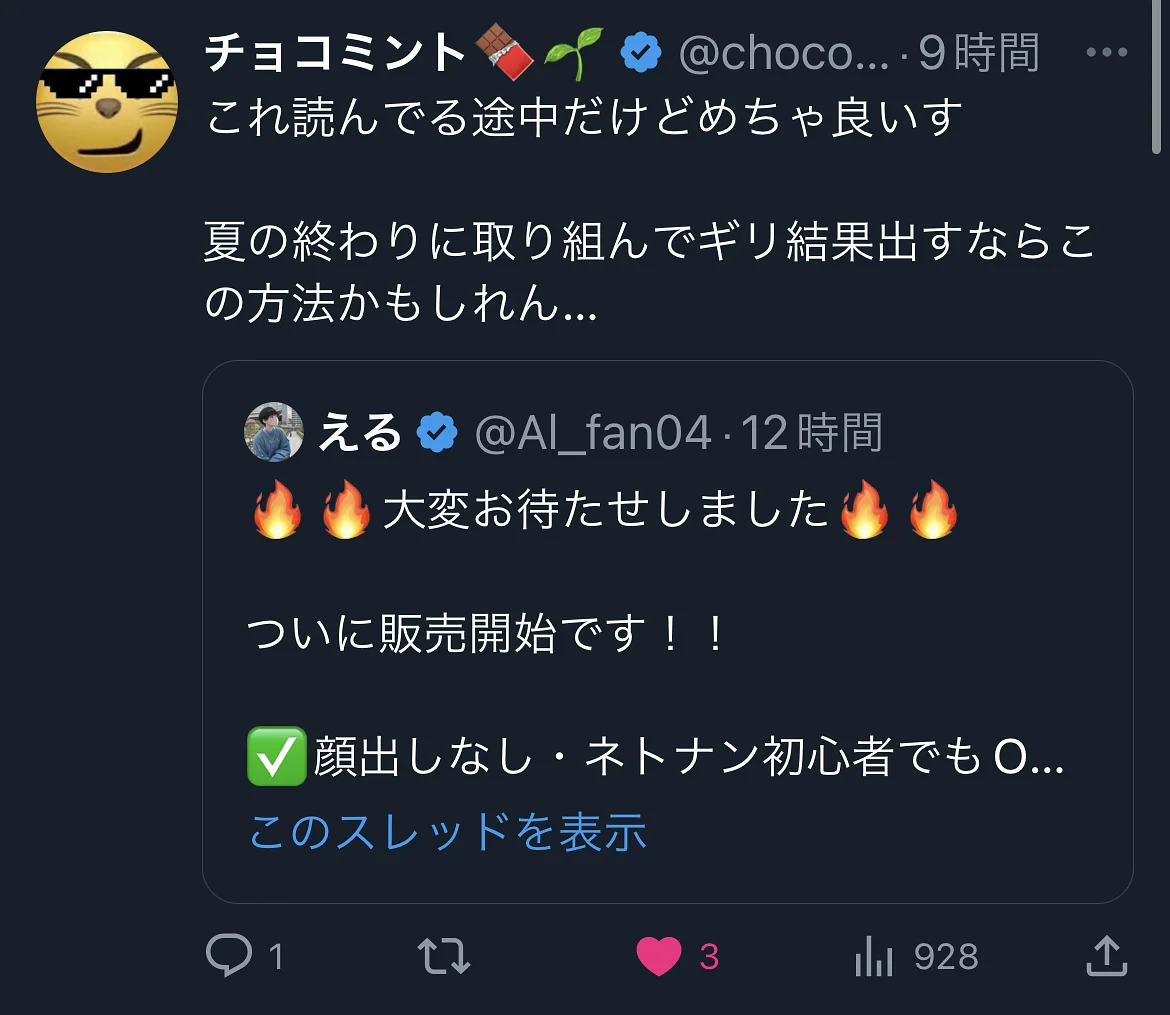This screenshot has width=1170, height=1015.
Task: Click the share upload icon
Action: [x=1107, y=955]
